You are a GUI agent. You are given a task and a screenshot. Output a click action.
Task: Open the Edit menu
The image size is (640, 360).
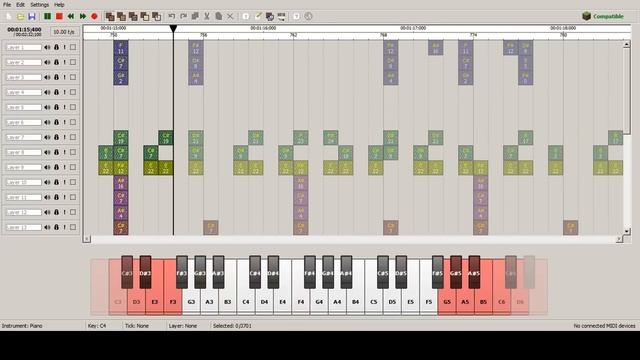(20, 5)
